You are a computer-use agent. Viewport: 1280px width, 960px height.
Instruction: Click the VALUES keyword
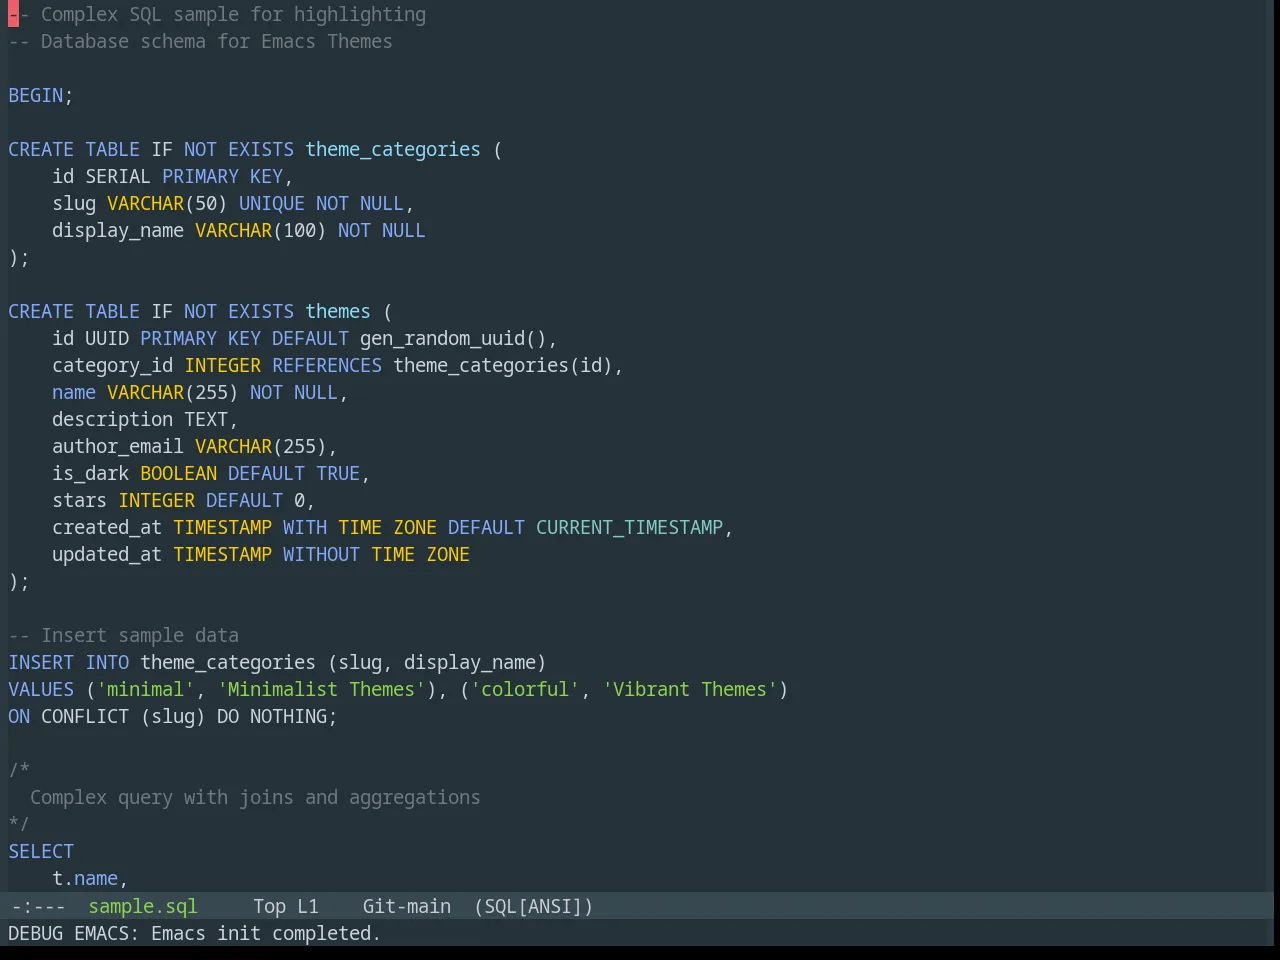41,689
